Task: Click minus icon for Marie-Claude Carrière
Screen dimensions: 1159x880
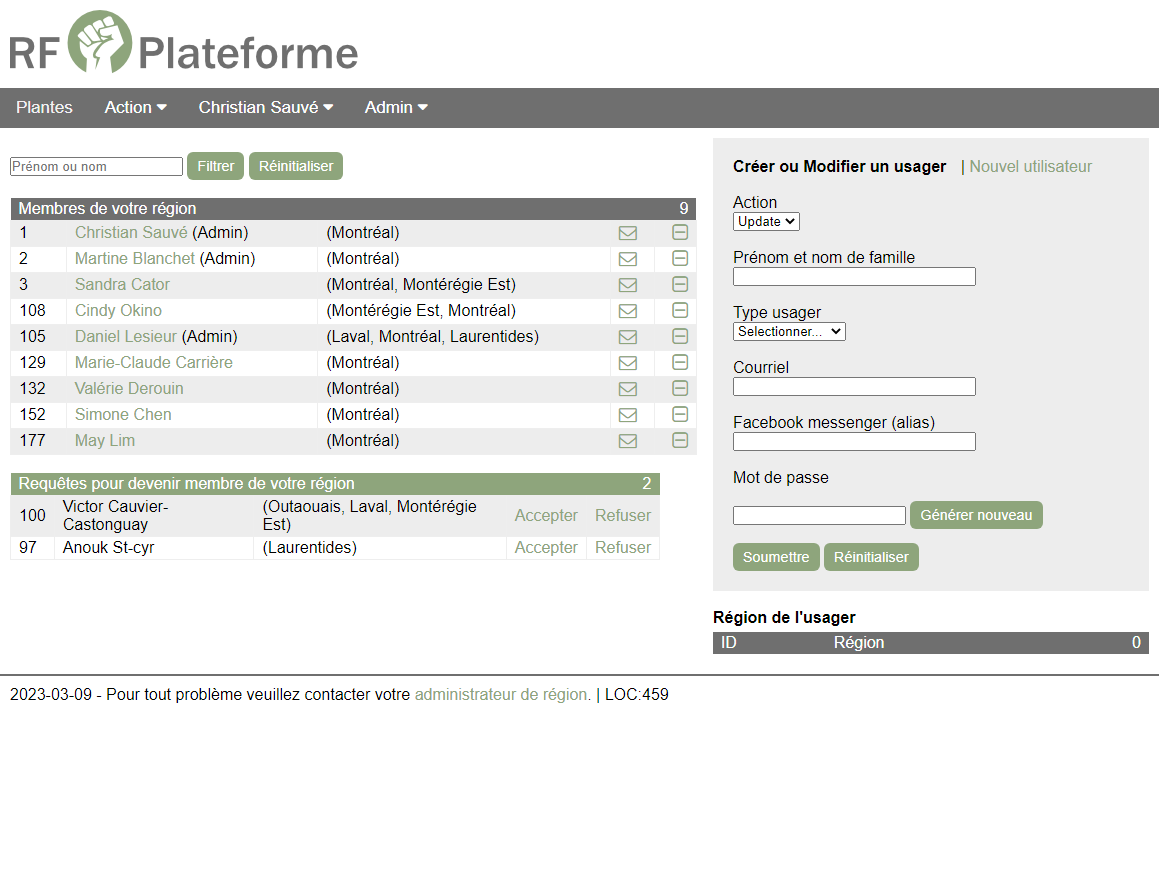Action: coord(680,362)
